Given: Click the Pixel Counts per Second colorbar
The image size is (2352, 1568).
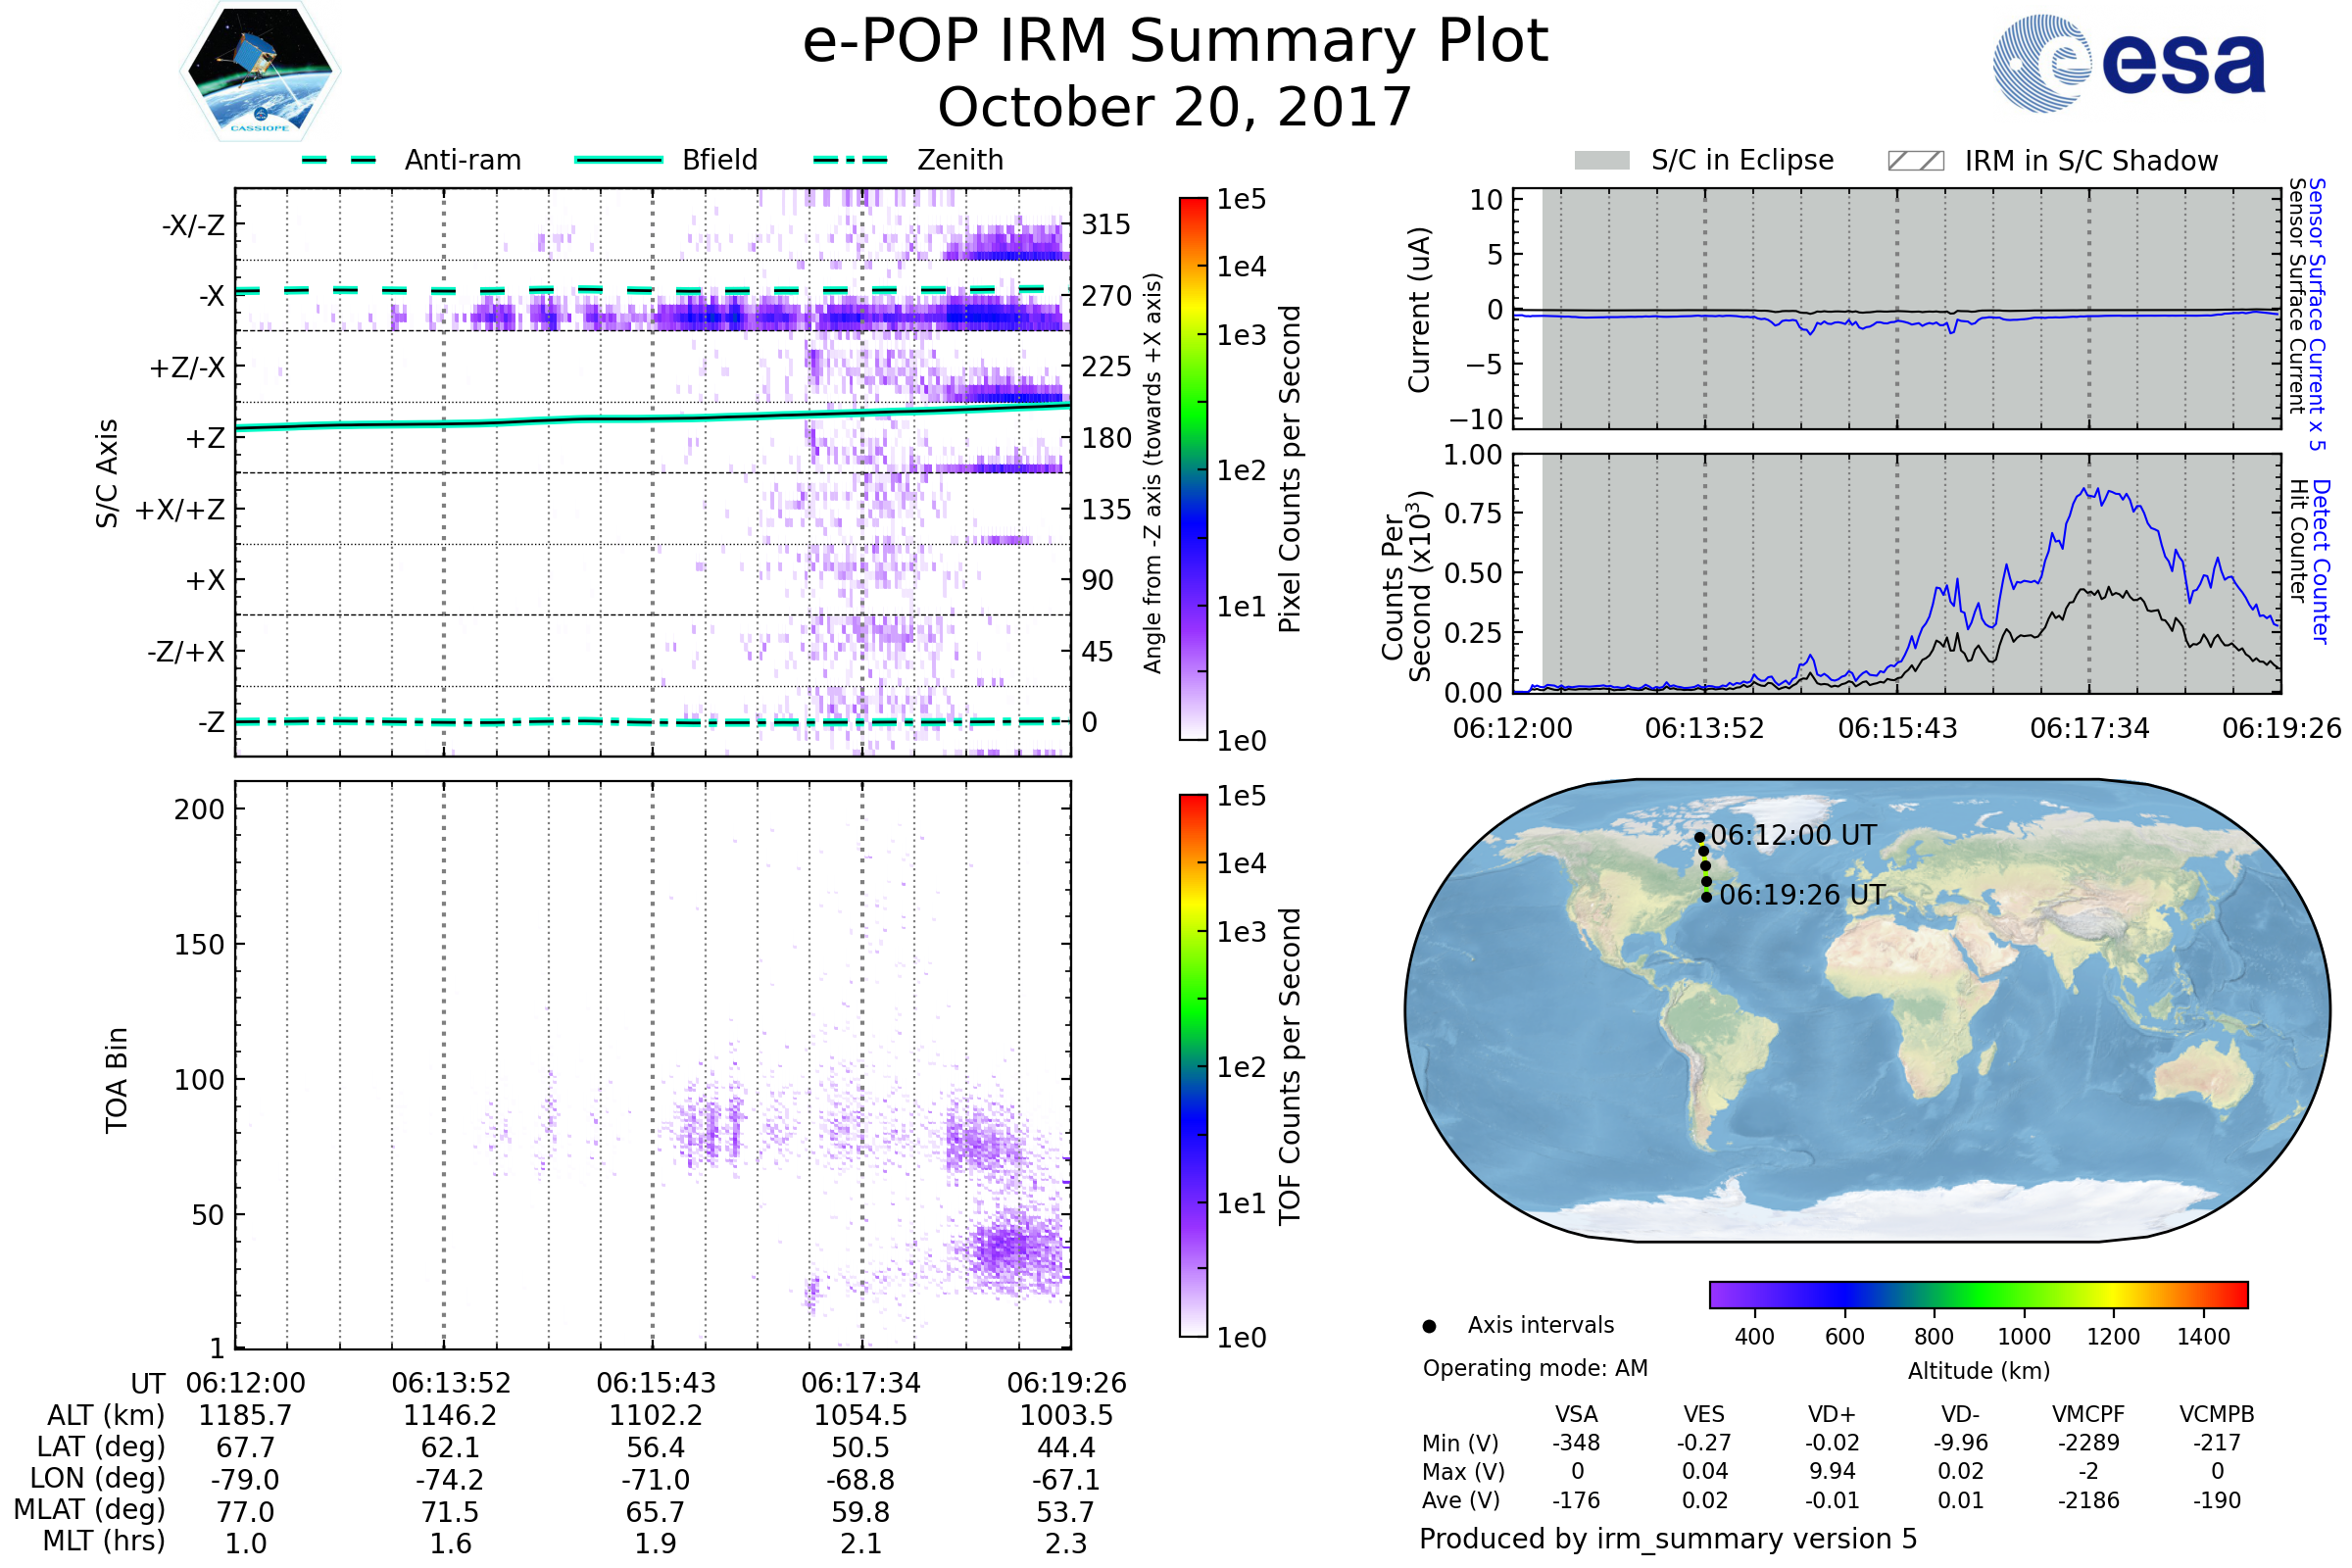Looking at the screenshot, I should coord(1193,468).
